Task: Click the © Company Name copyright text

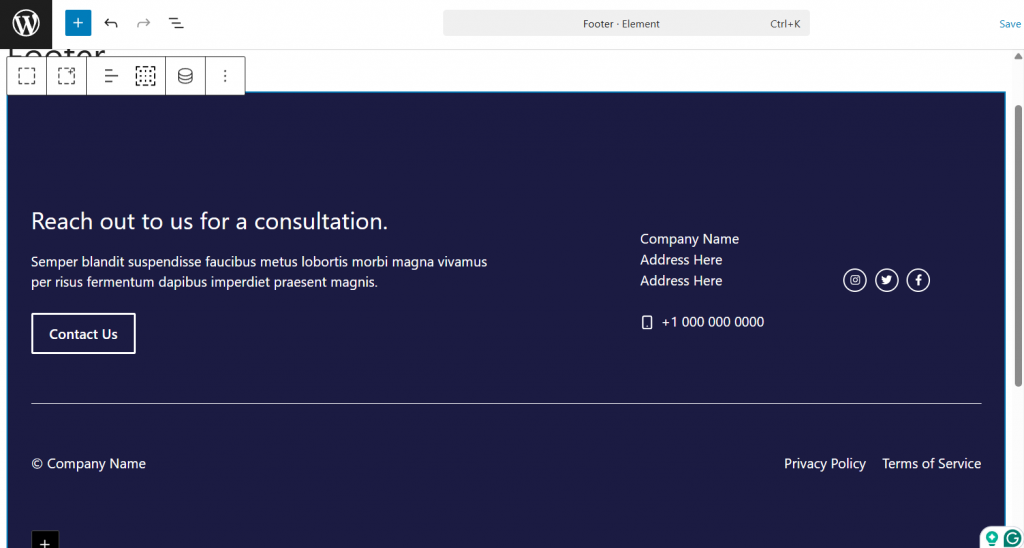Action: (x=88, y=464)
